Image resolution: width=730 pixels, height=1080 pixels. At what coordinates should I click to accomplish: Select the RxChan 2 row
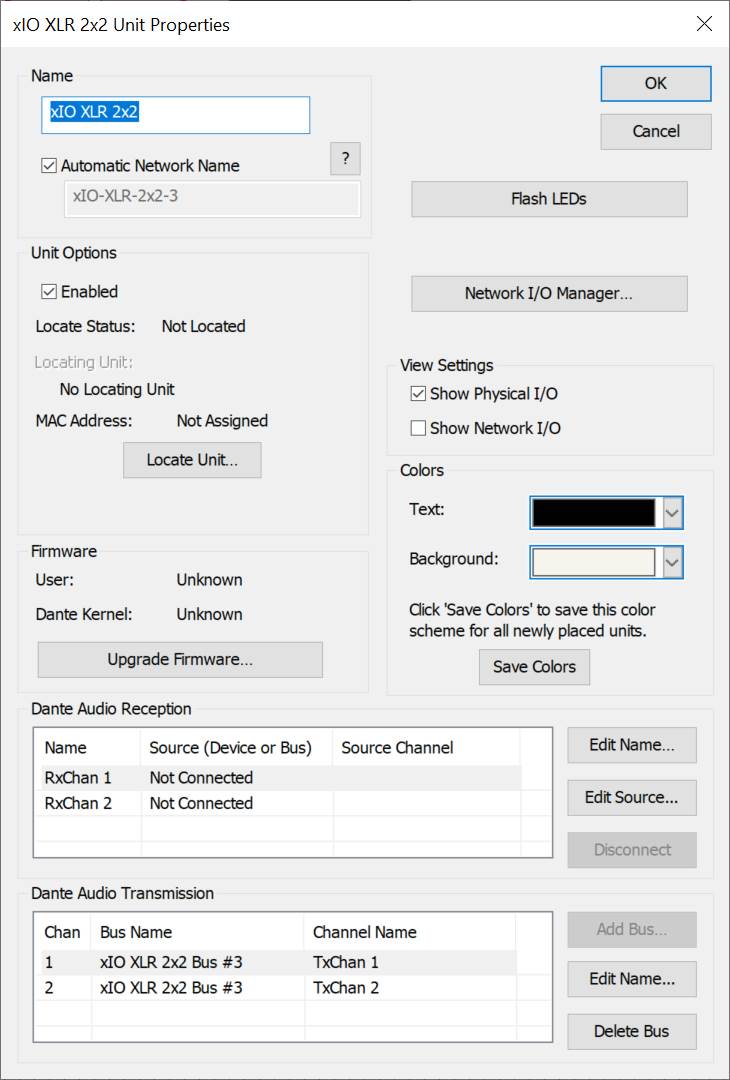[x=281, y=803]
